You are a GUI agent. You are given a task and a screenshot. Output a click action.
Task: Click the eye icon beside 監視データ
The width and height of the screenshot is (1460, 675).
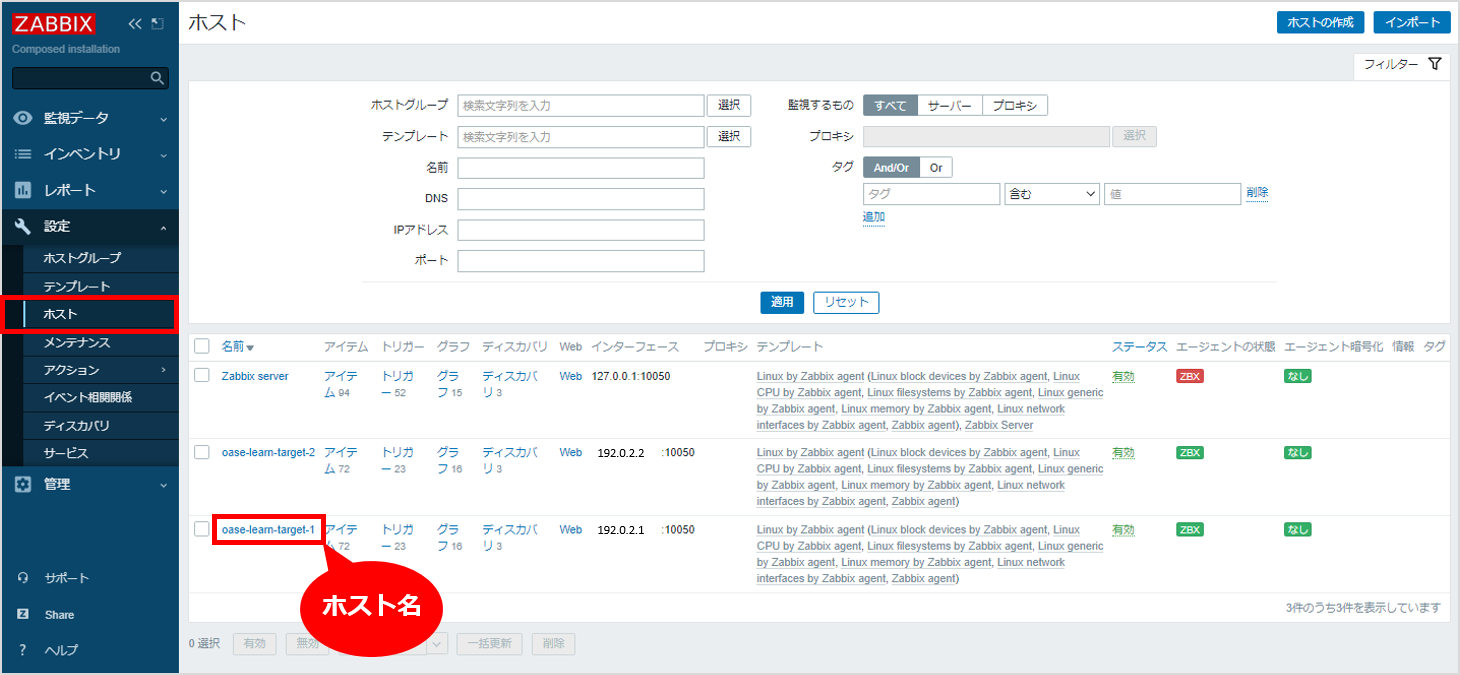[23, 118]
